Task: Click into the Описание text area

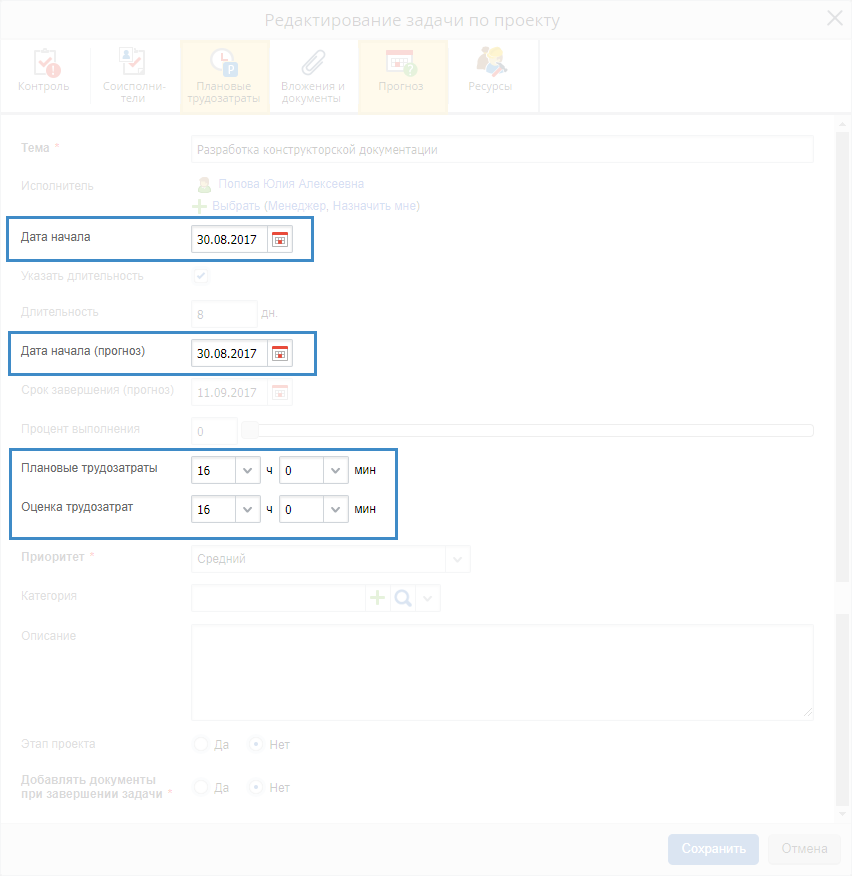Action: 502,672
